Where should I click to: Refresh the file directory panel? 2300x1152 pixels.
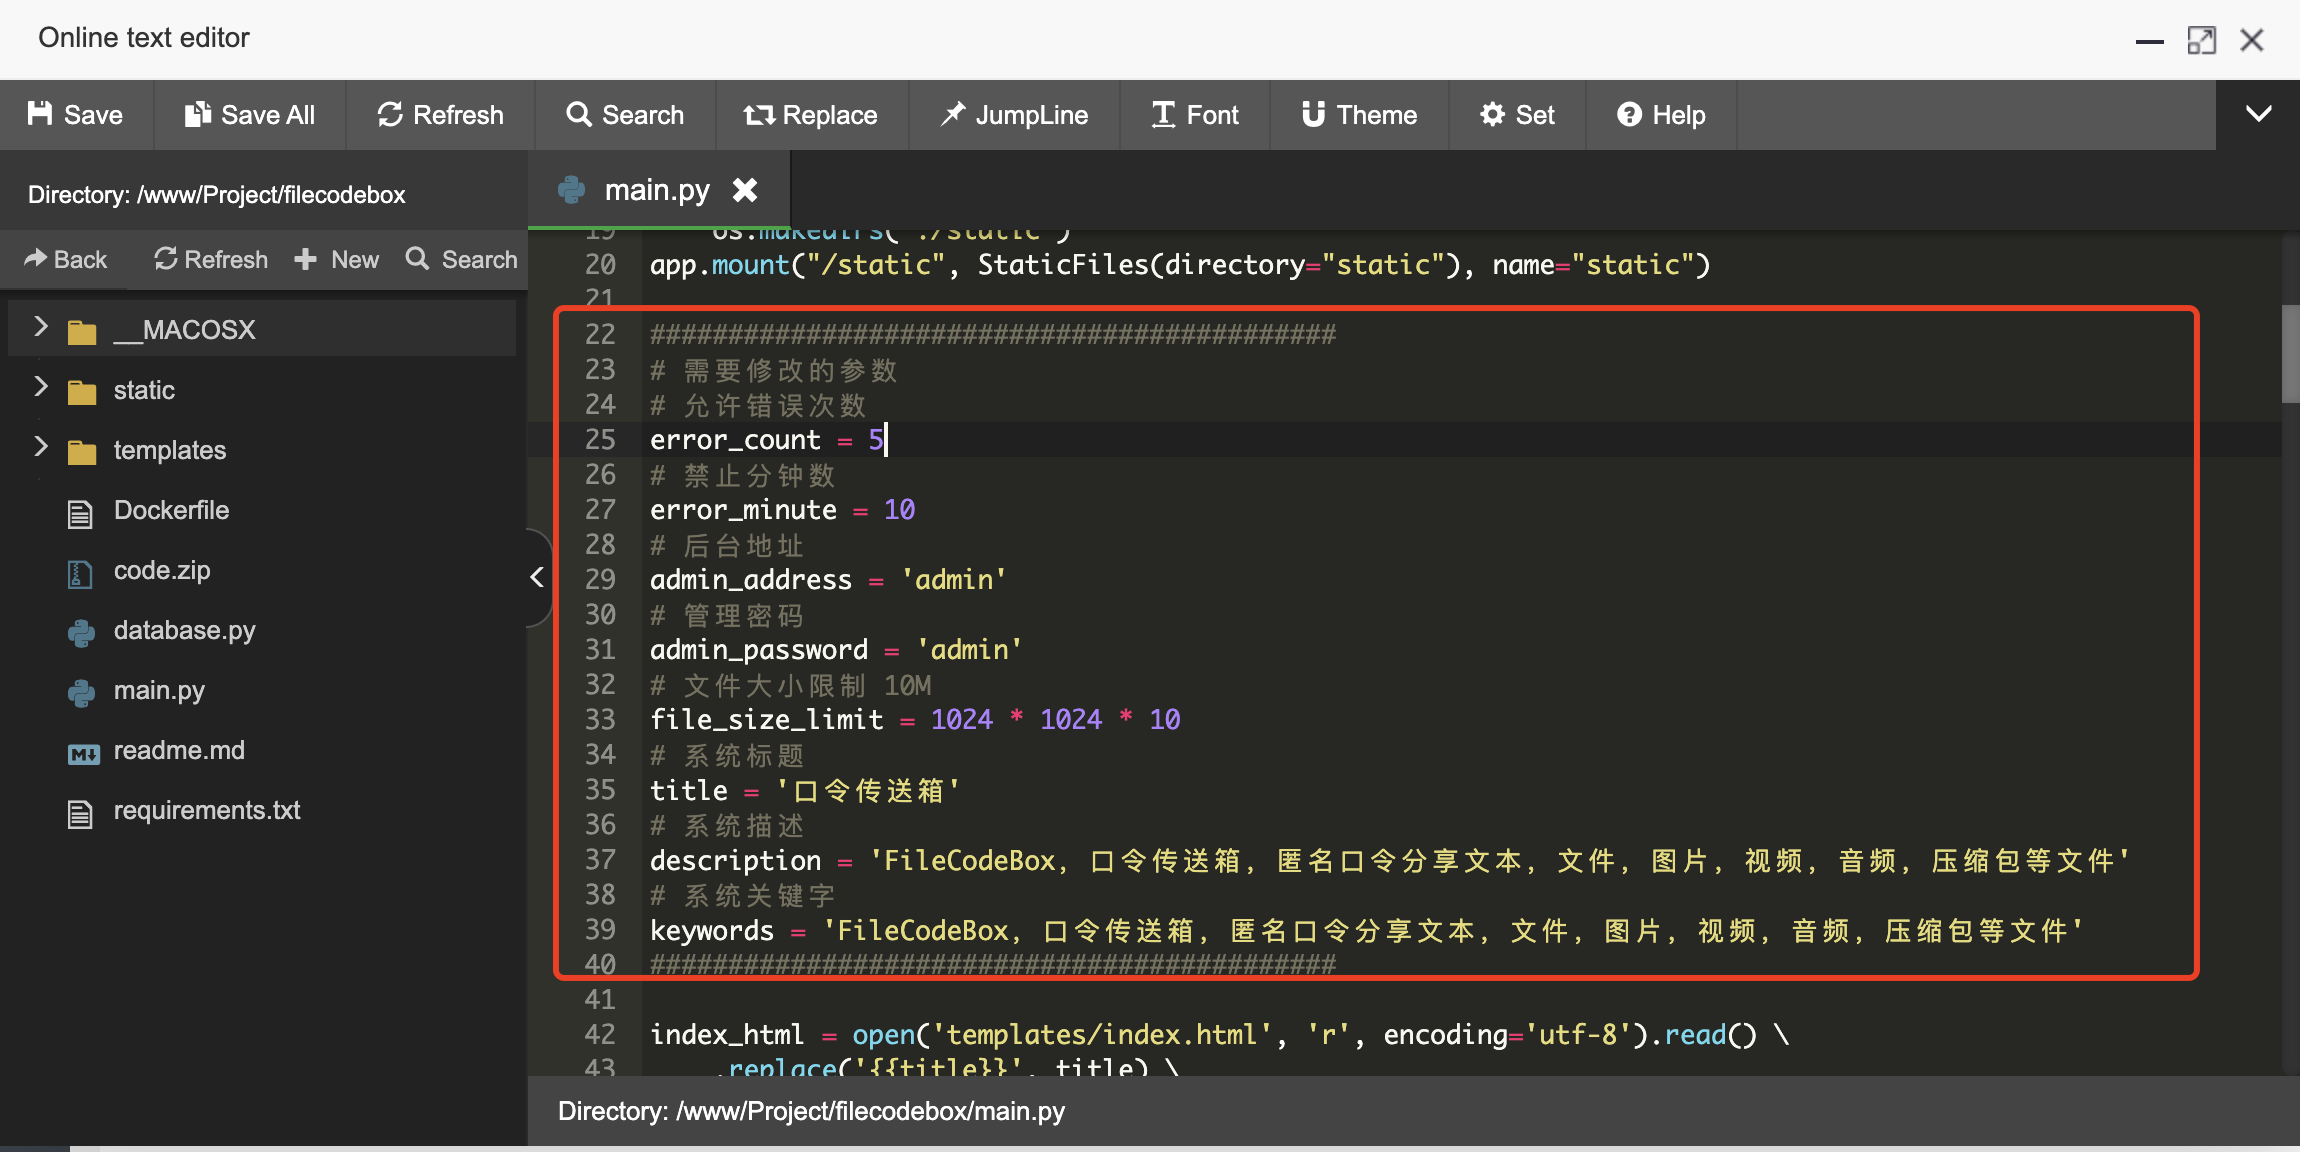pyautogui.click(x=211, y=259)
